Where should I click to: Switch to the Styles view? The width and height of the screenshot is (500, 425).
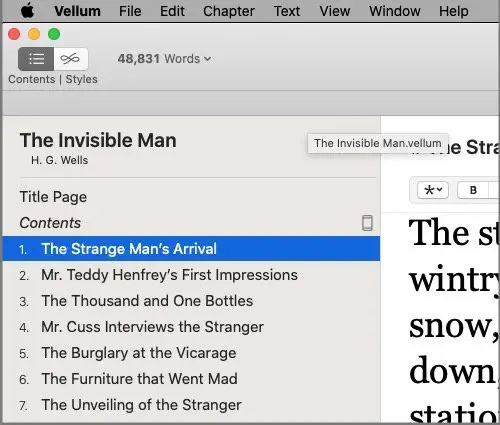pos(71,59)
